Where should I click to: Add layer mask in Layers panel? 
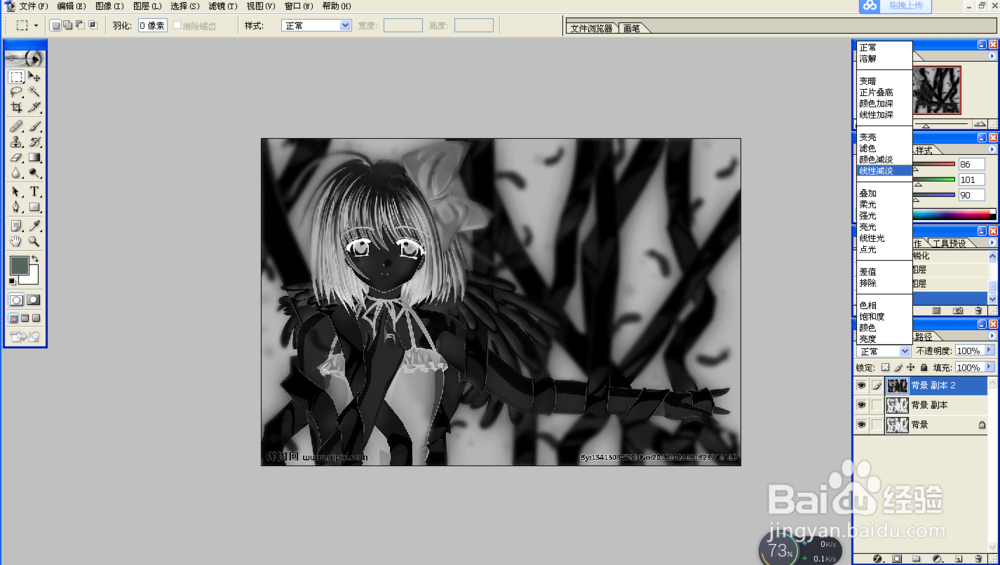pyautogui.click(x=897, y=559)
